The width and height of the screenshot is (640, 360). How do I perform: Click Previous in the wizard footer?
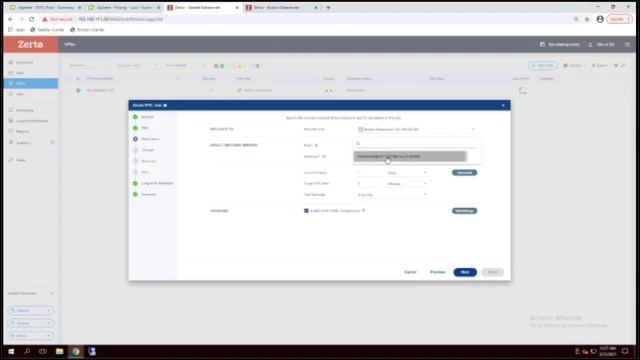point(438,272)
